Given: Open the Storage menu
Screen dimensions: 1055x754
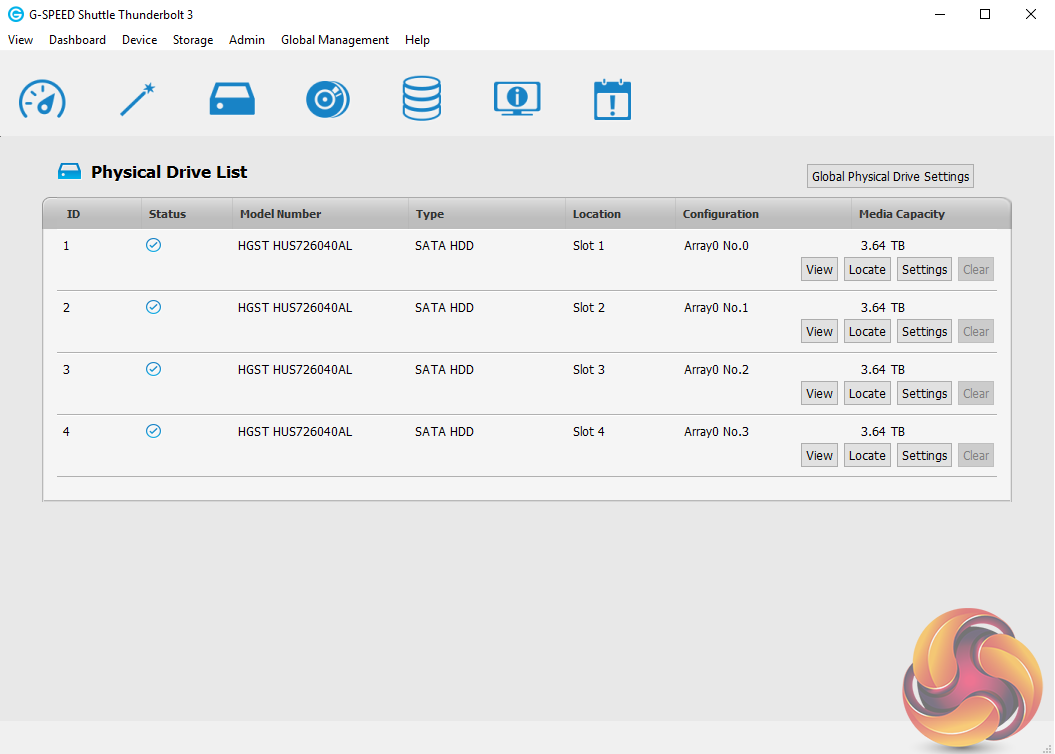Looking at the screenshot, I should (193, 40).
